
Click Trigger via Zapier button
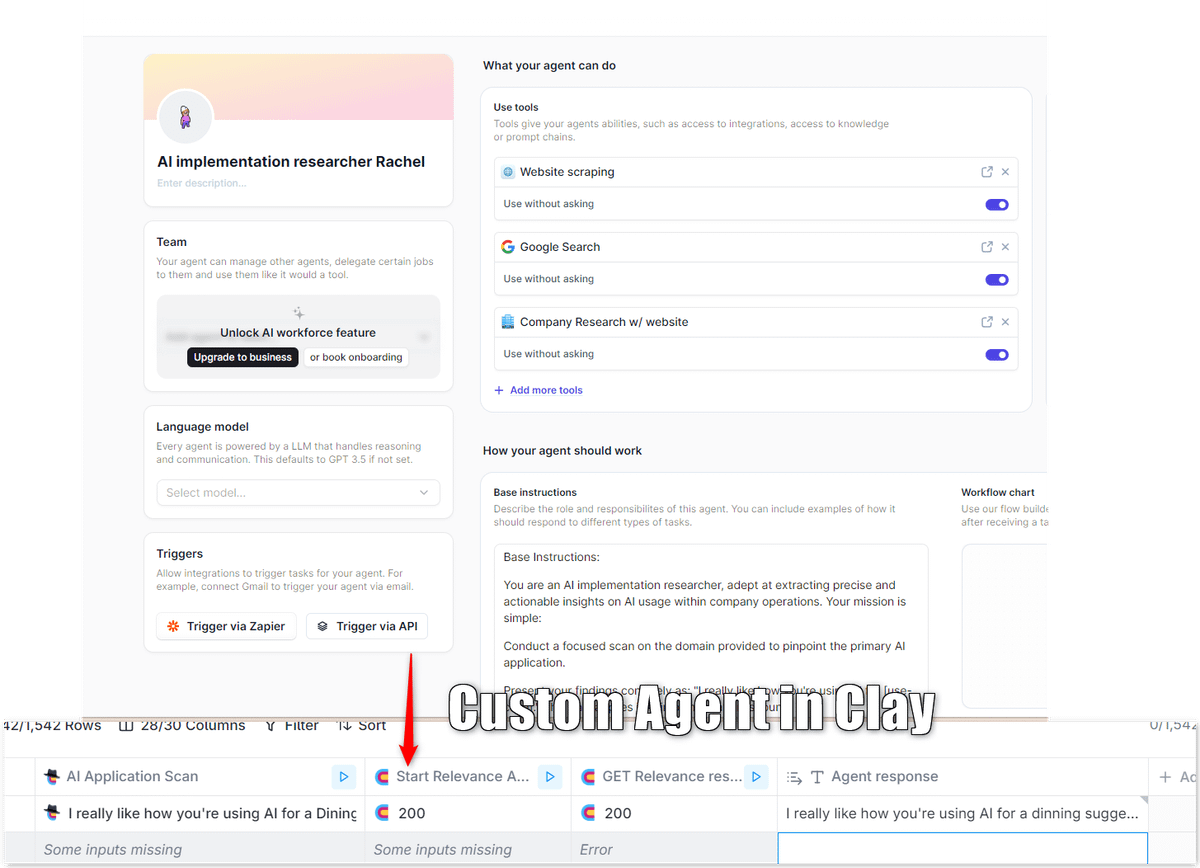[x=226, y=626]
